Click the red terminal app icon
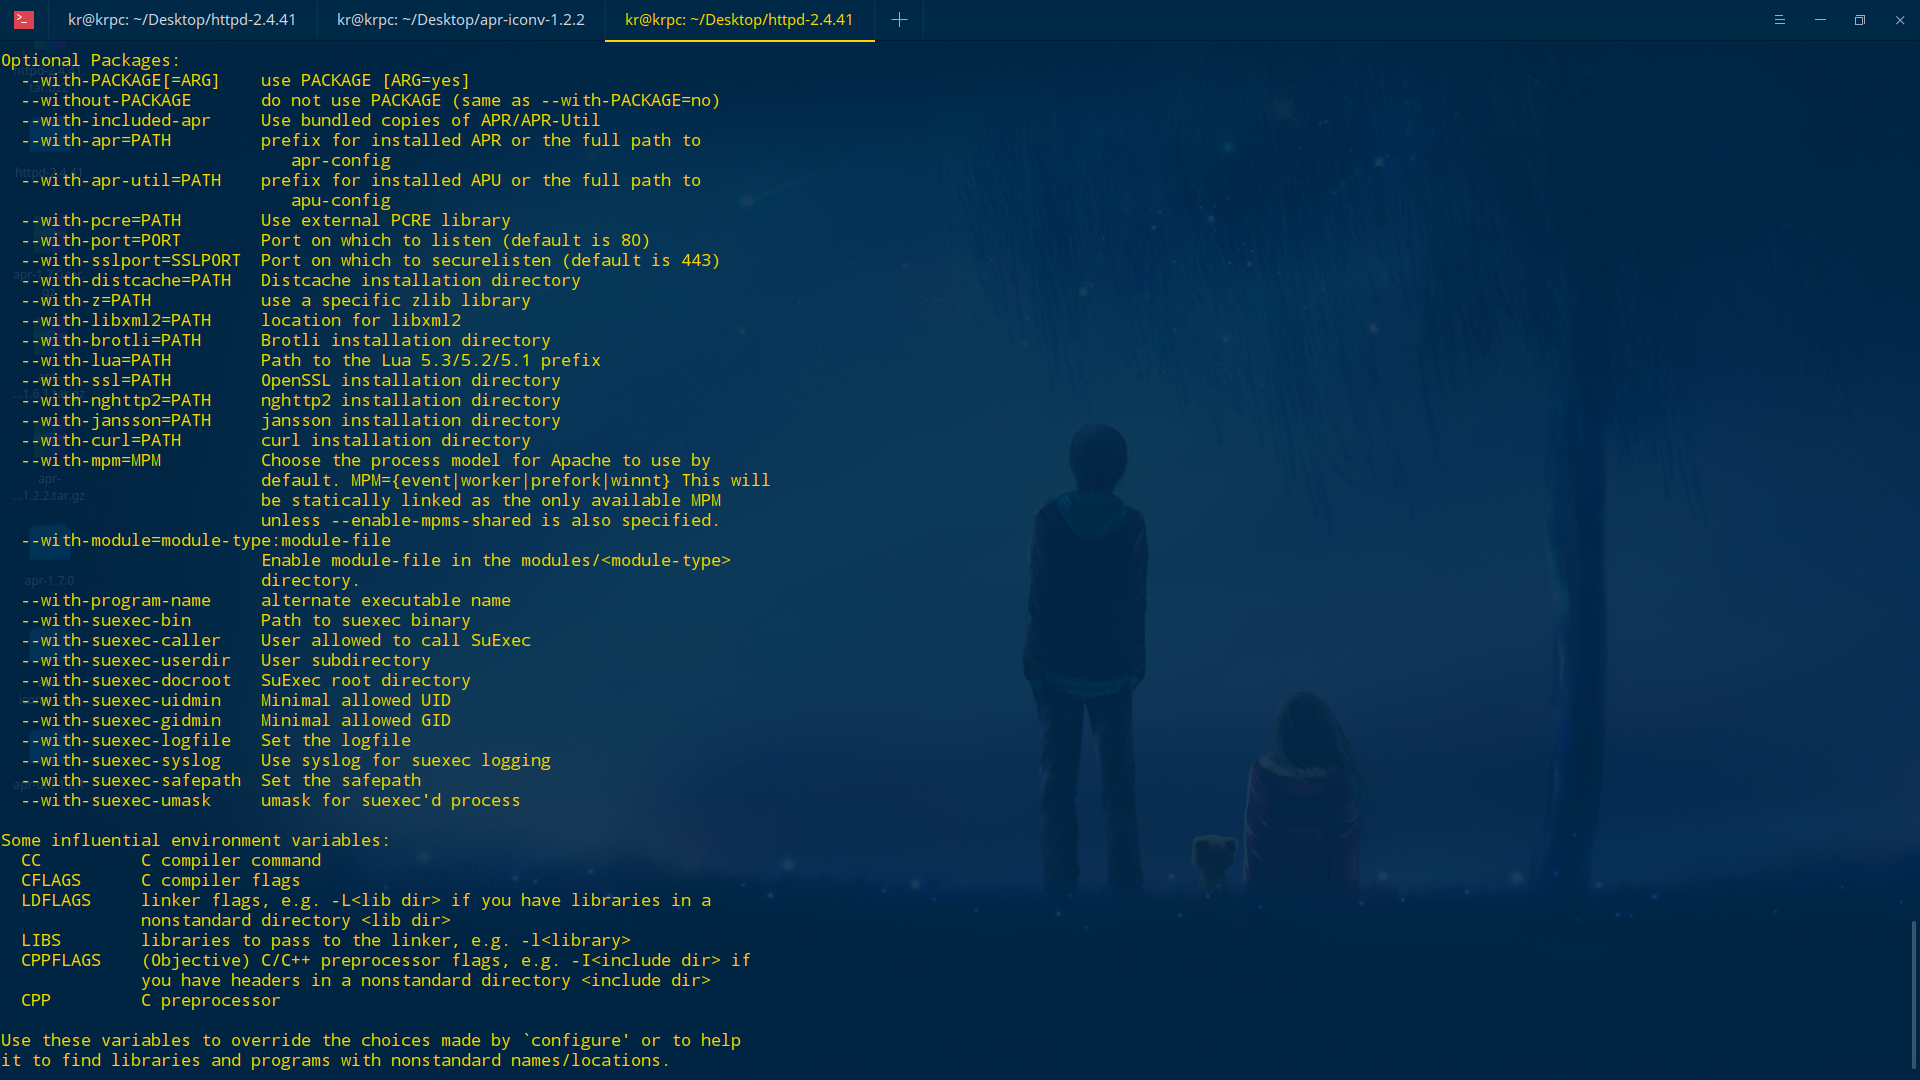The image size is (1920, 1080). 24,20
